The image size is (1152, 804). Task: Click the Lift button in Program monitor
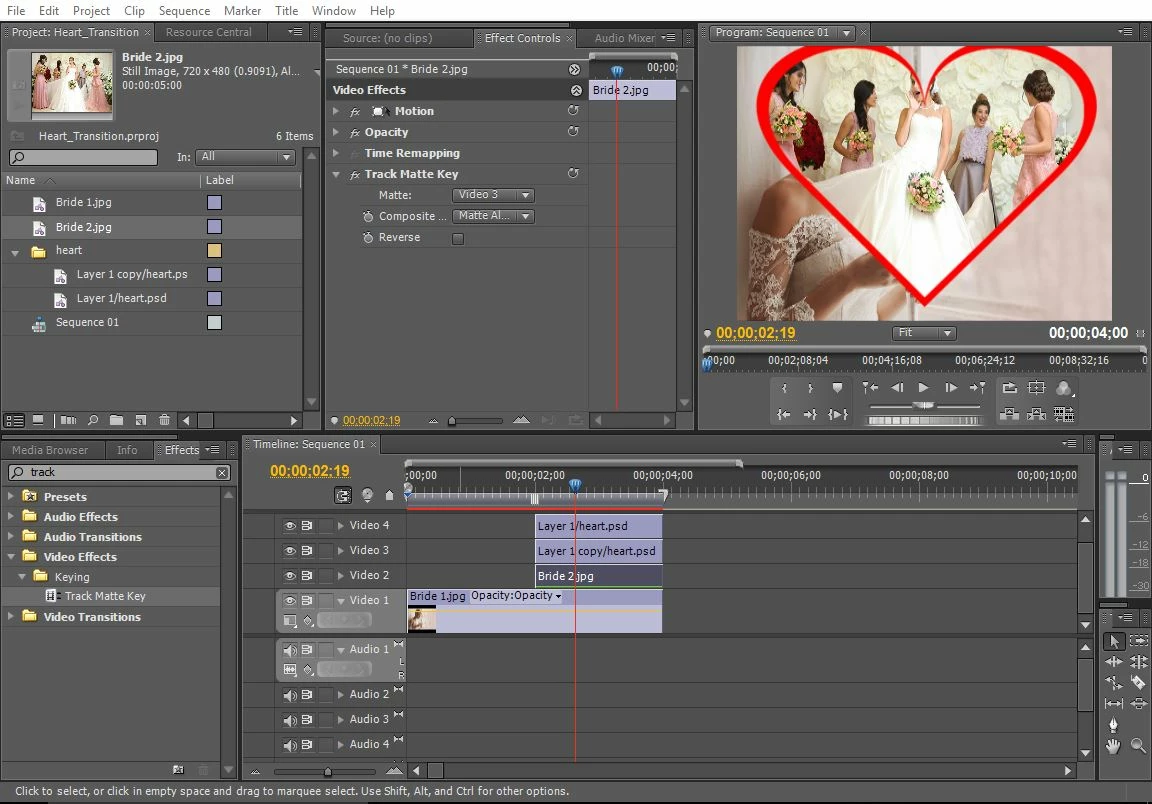pos(1009,414)
